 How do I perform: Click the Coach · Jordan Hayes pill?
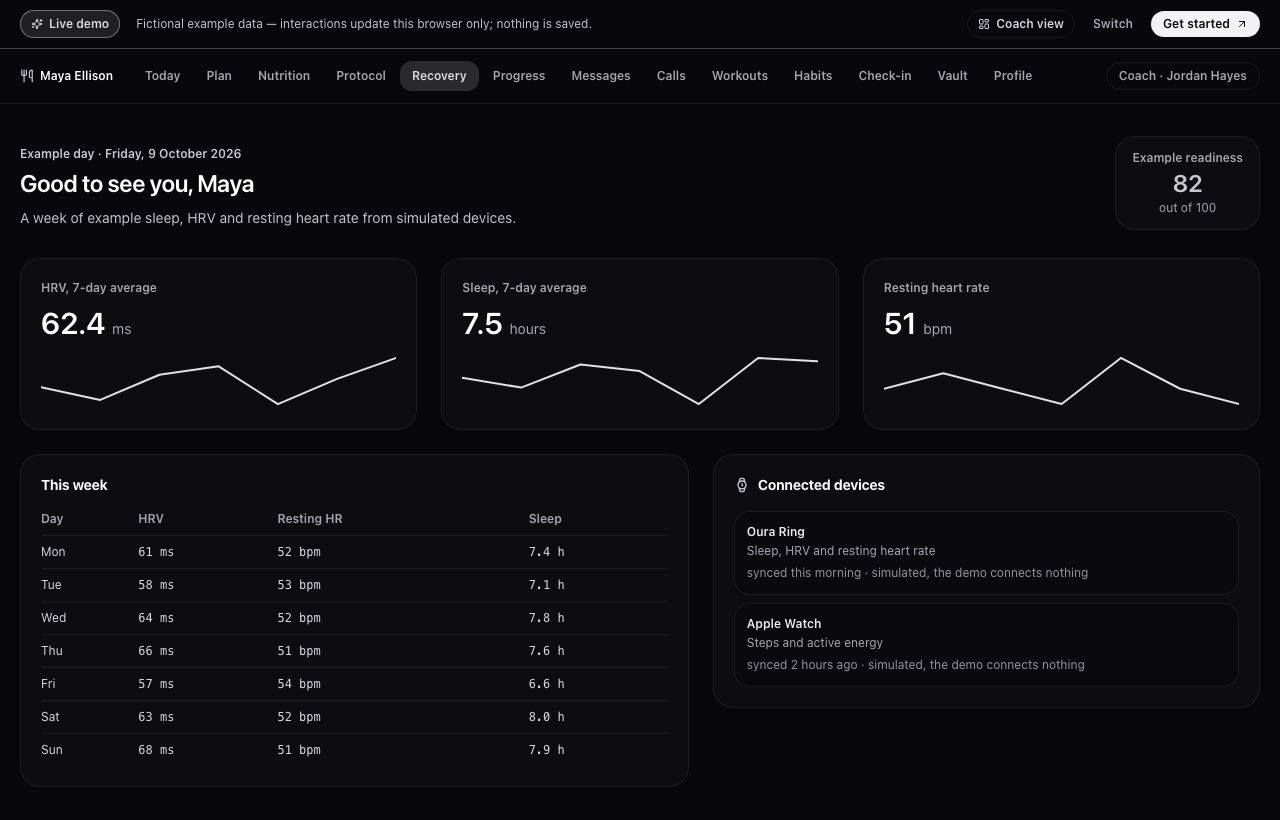1183,76
